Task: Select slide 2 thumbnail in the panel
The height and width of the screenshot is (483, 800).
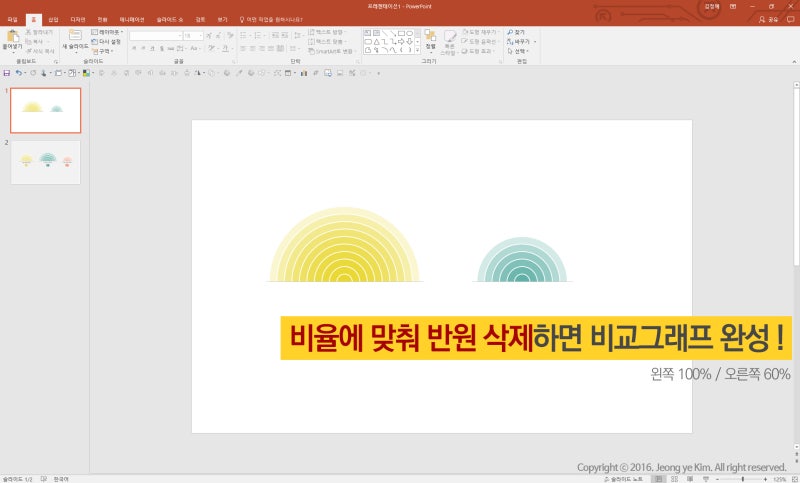Action: (x=45, y=161)
